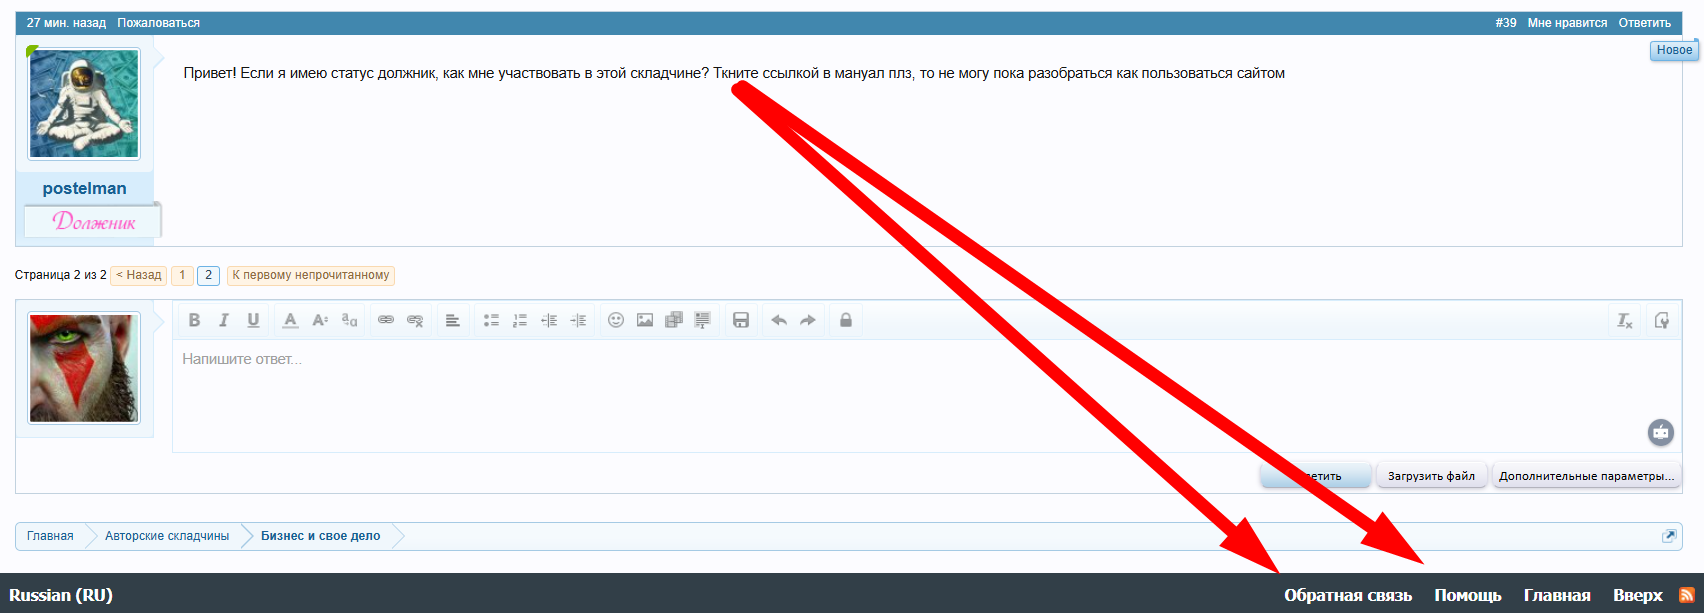This screenshot has width=1704, height=613.
Task: Click the 'Новое' badge on the post
Action: 1674,50
